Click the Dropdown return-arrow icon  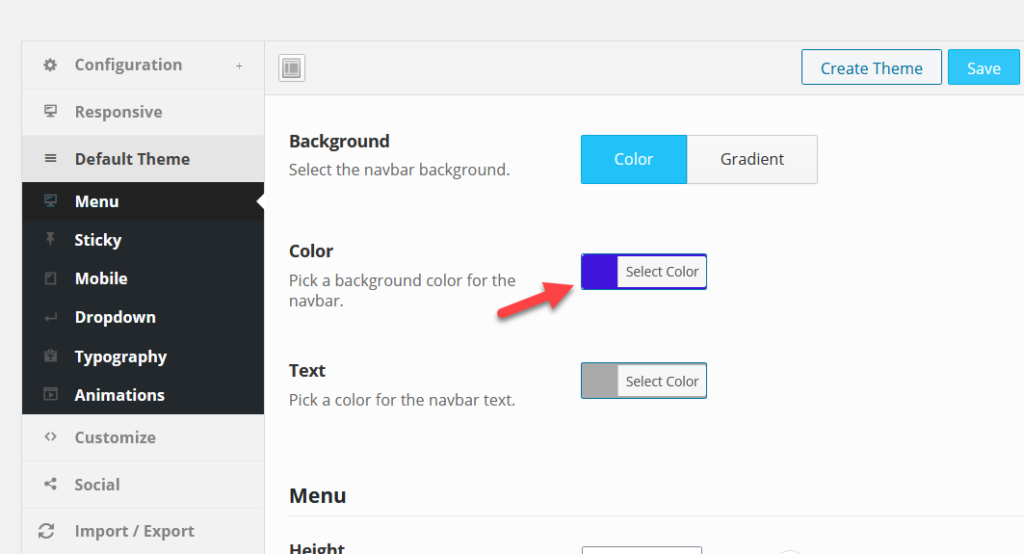click(x=50, y=318)
